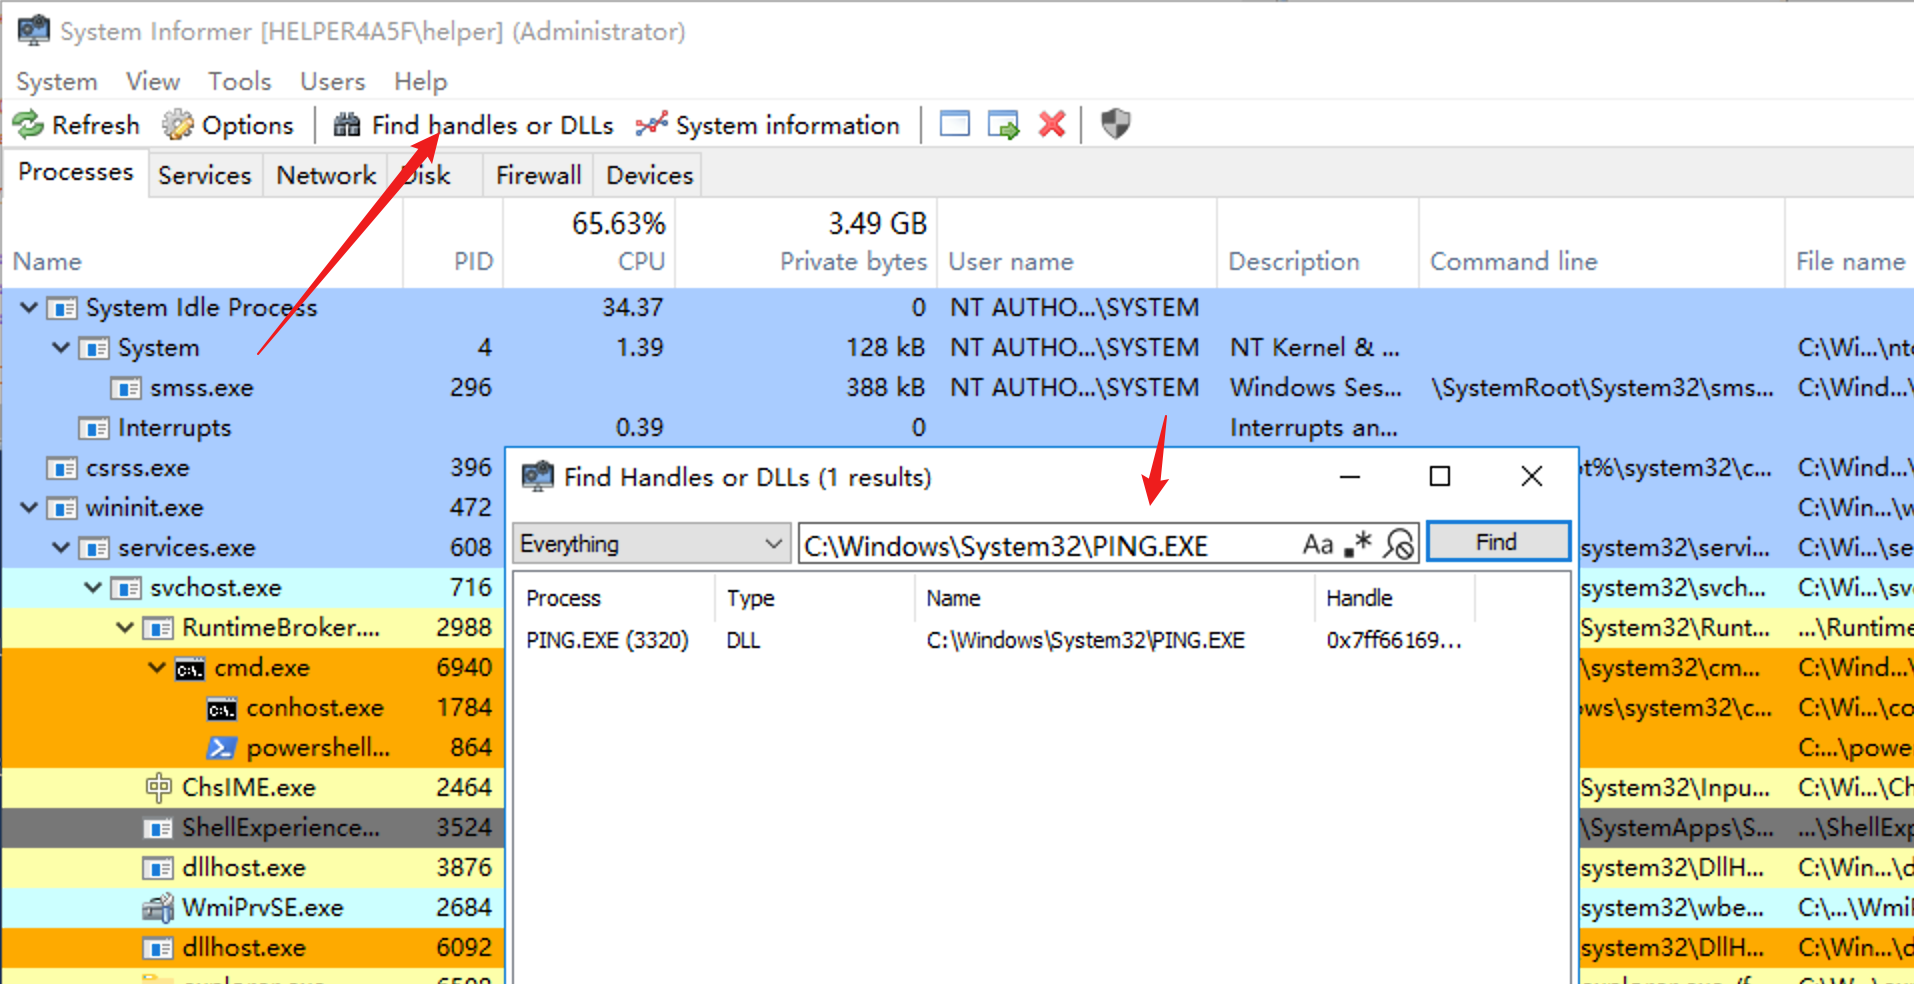Screen dimensions: 1914x984
Task: Toggle the magnifier with stop-sign search option
Action: tap(1399, 544)
